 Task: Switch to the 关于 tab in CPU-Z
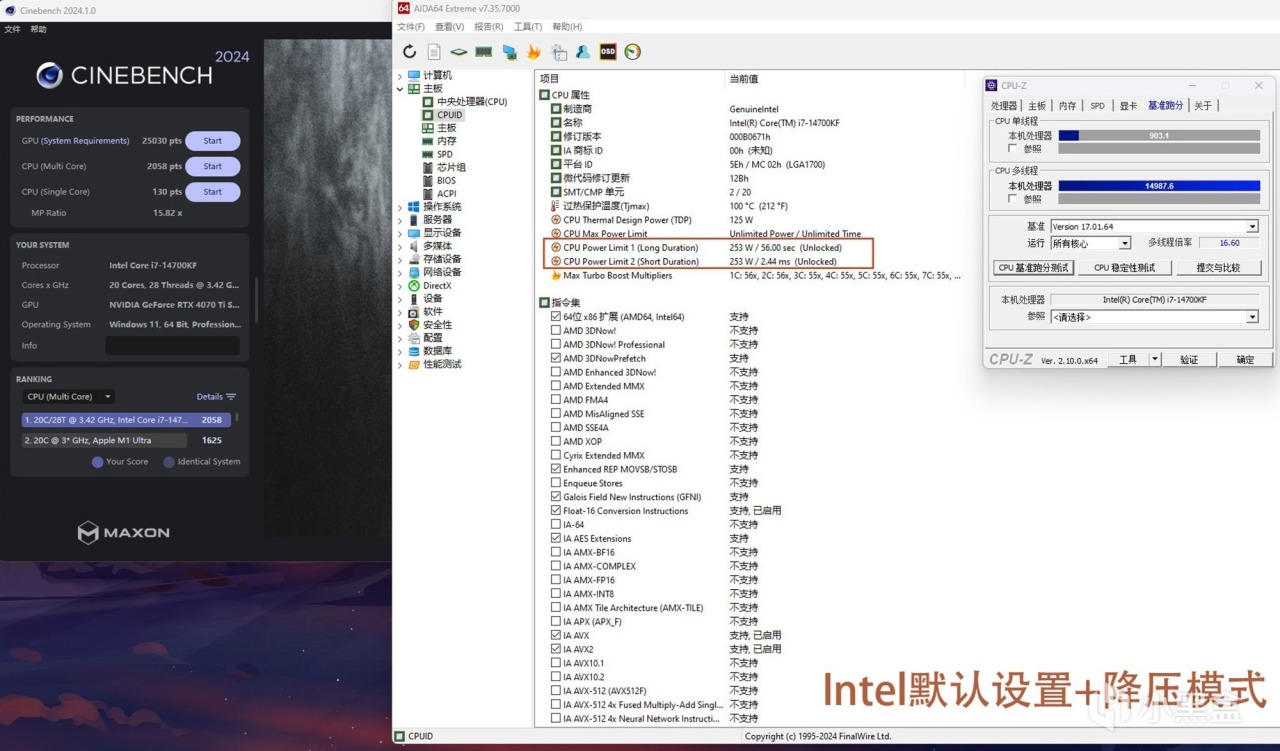point(1203,105)
